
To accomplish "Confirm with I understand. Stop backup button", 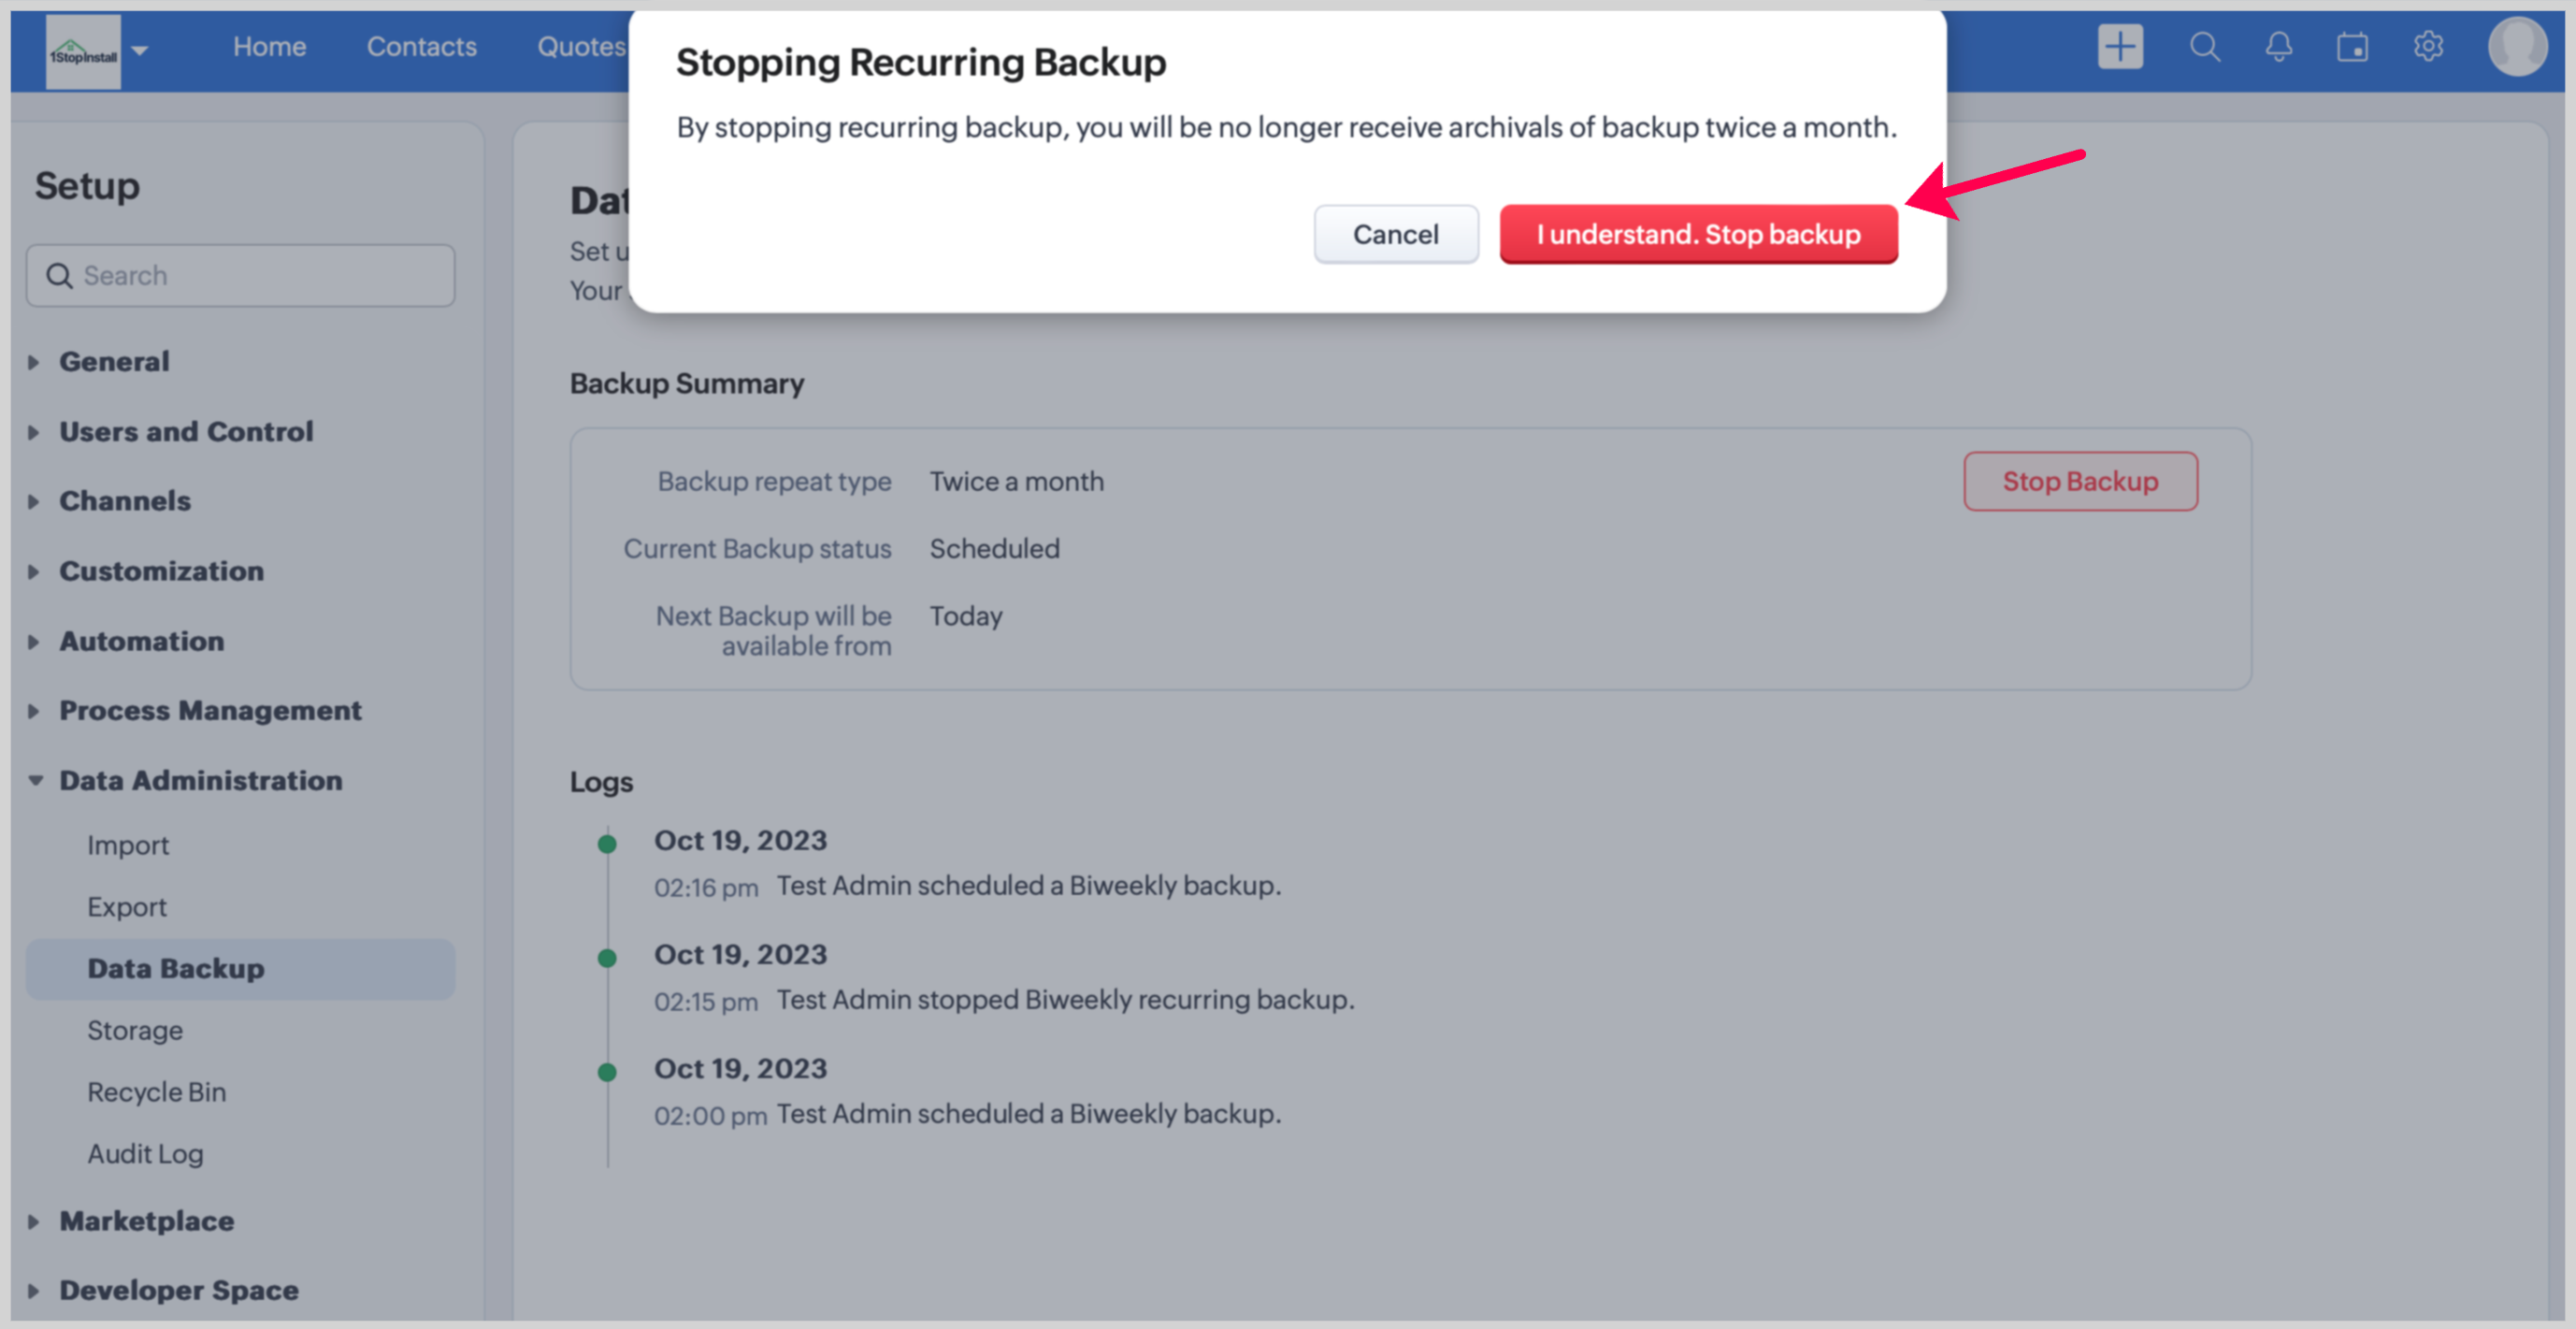I will coord(1698,234).
